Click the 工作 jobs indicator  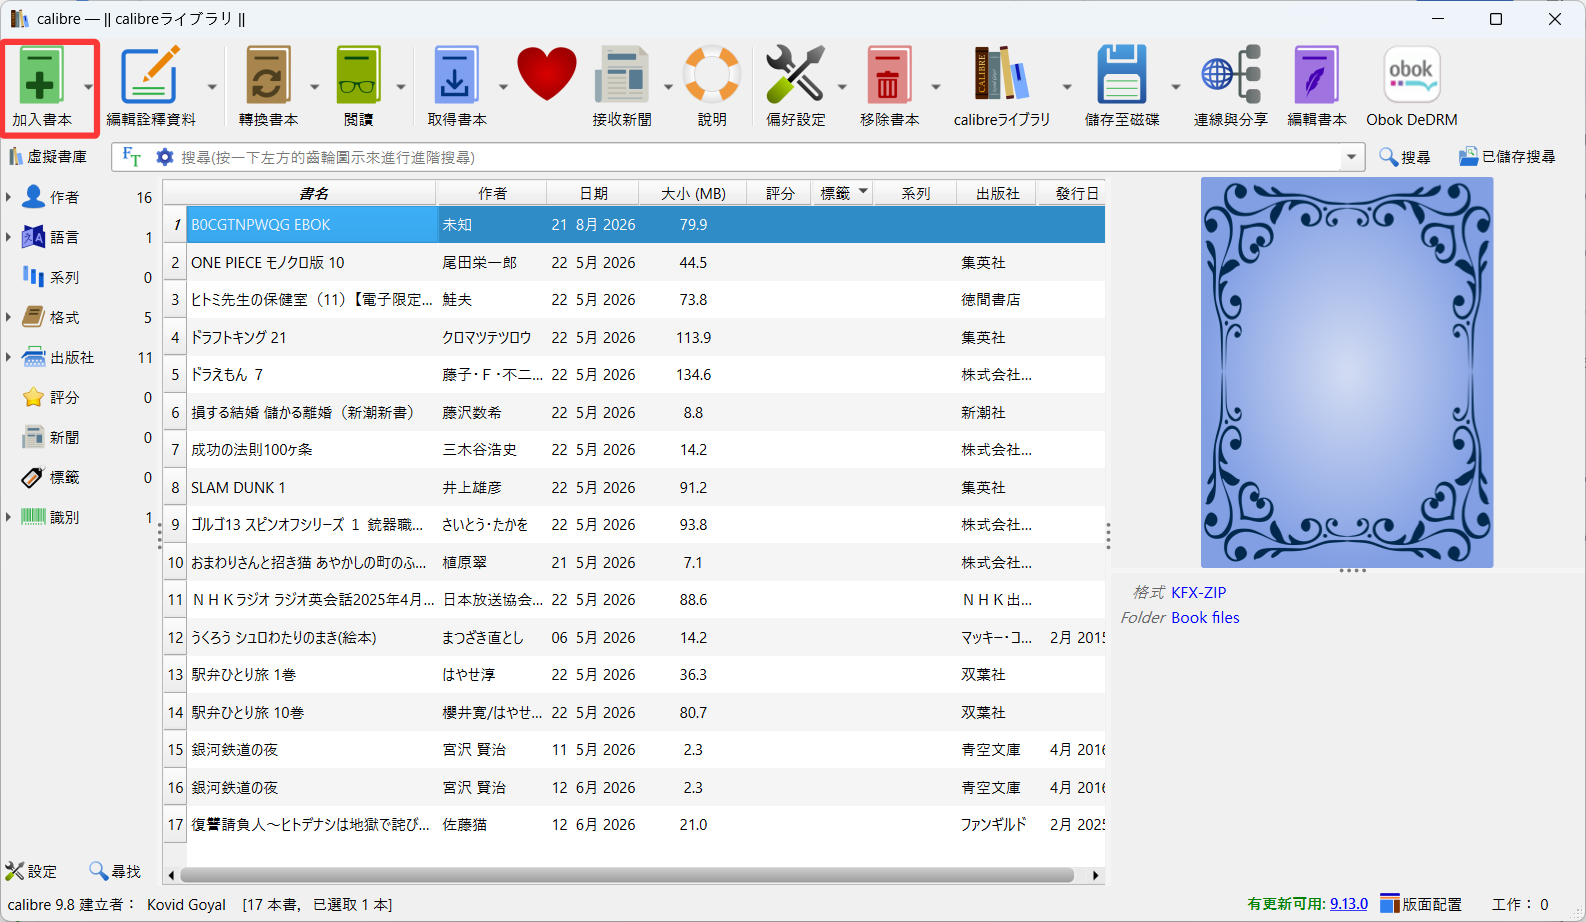1520,904
